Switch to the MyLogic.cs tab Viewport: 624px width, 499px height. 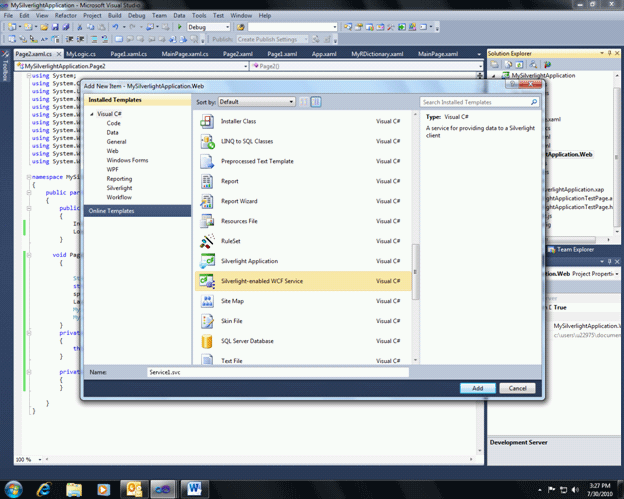click(81, 54)
